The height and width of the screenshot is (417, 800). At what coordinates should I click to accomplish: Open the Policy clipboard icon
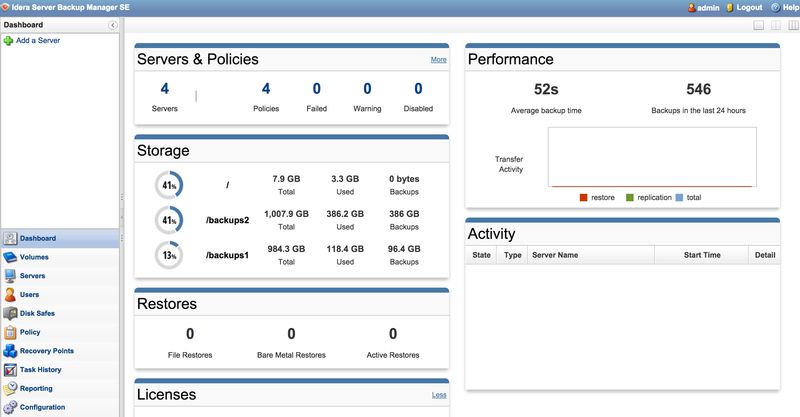[10, 332]
